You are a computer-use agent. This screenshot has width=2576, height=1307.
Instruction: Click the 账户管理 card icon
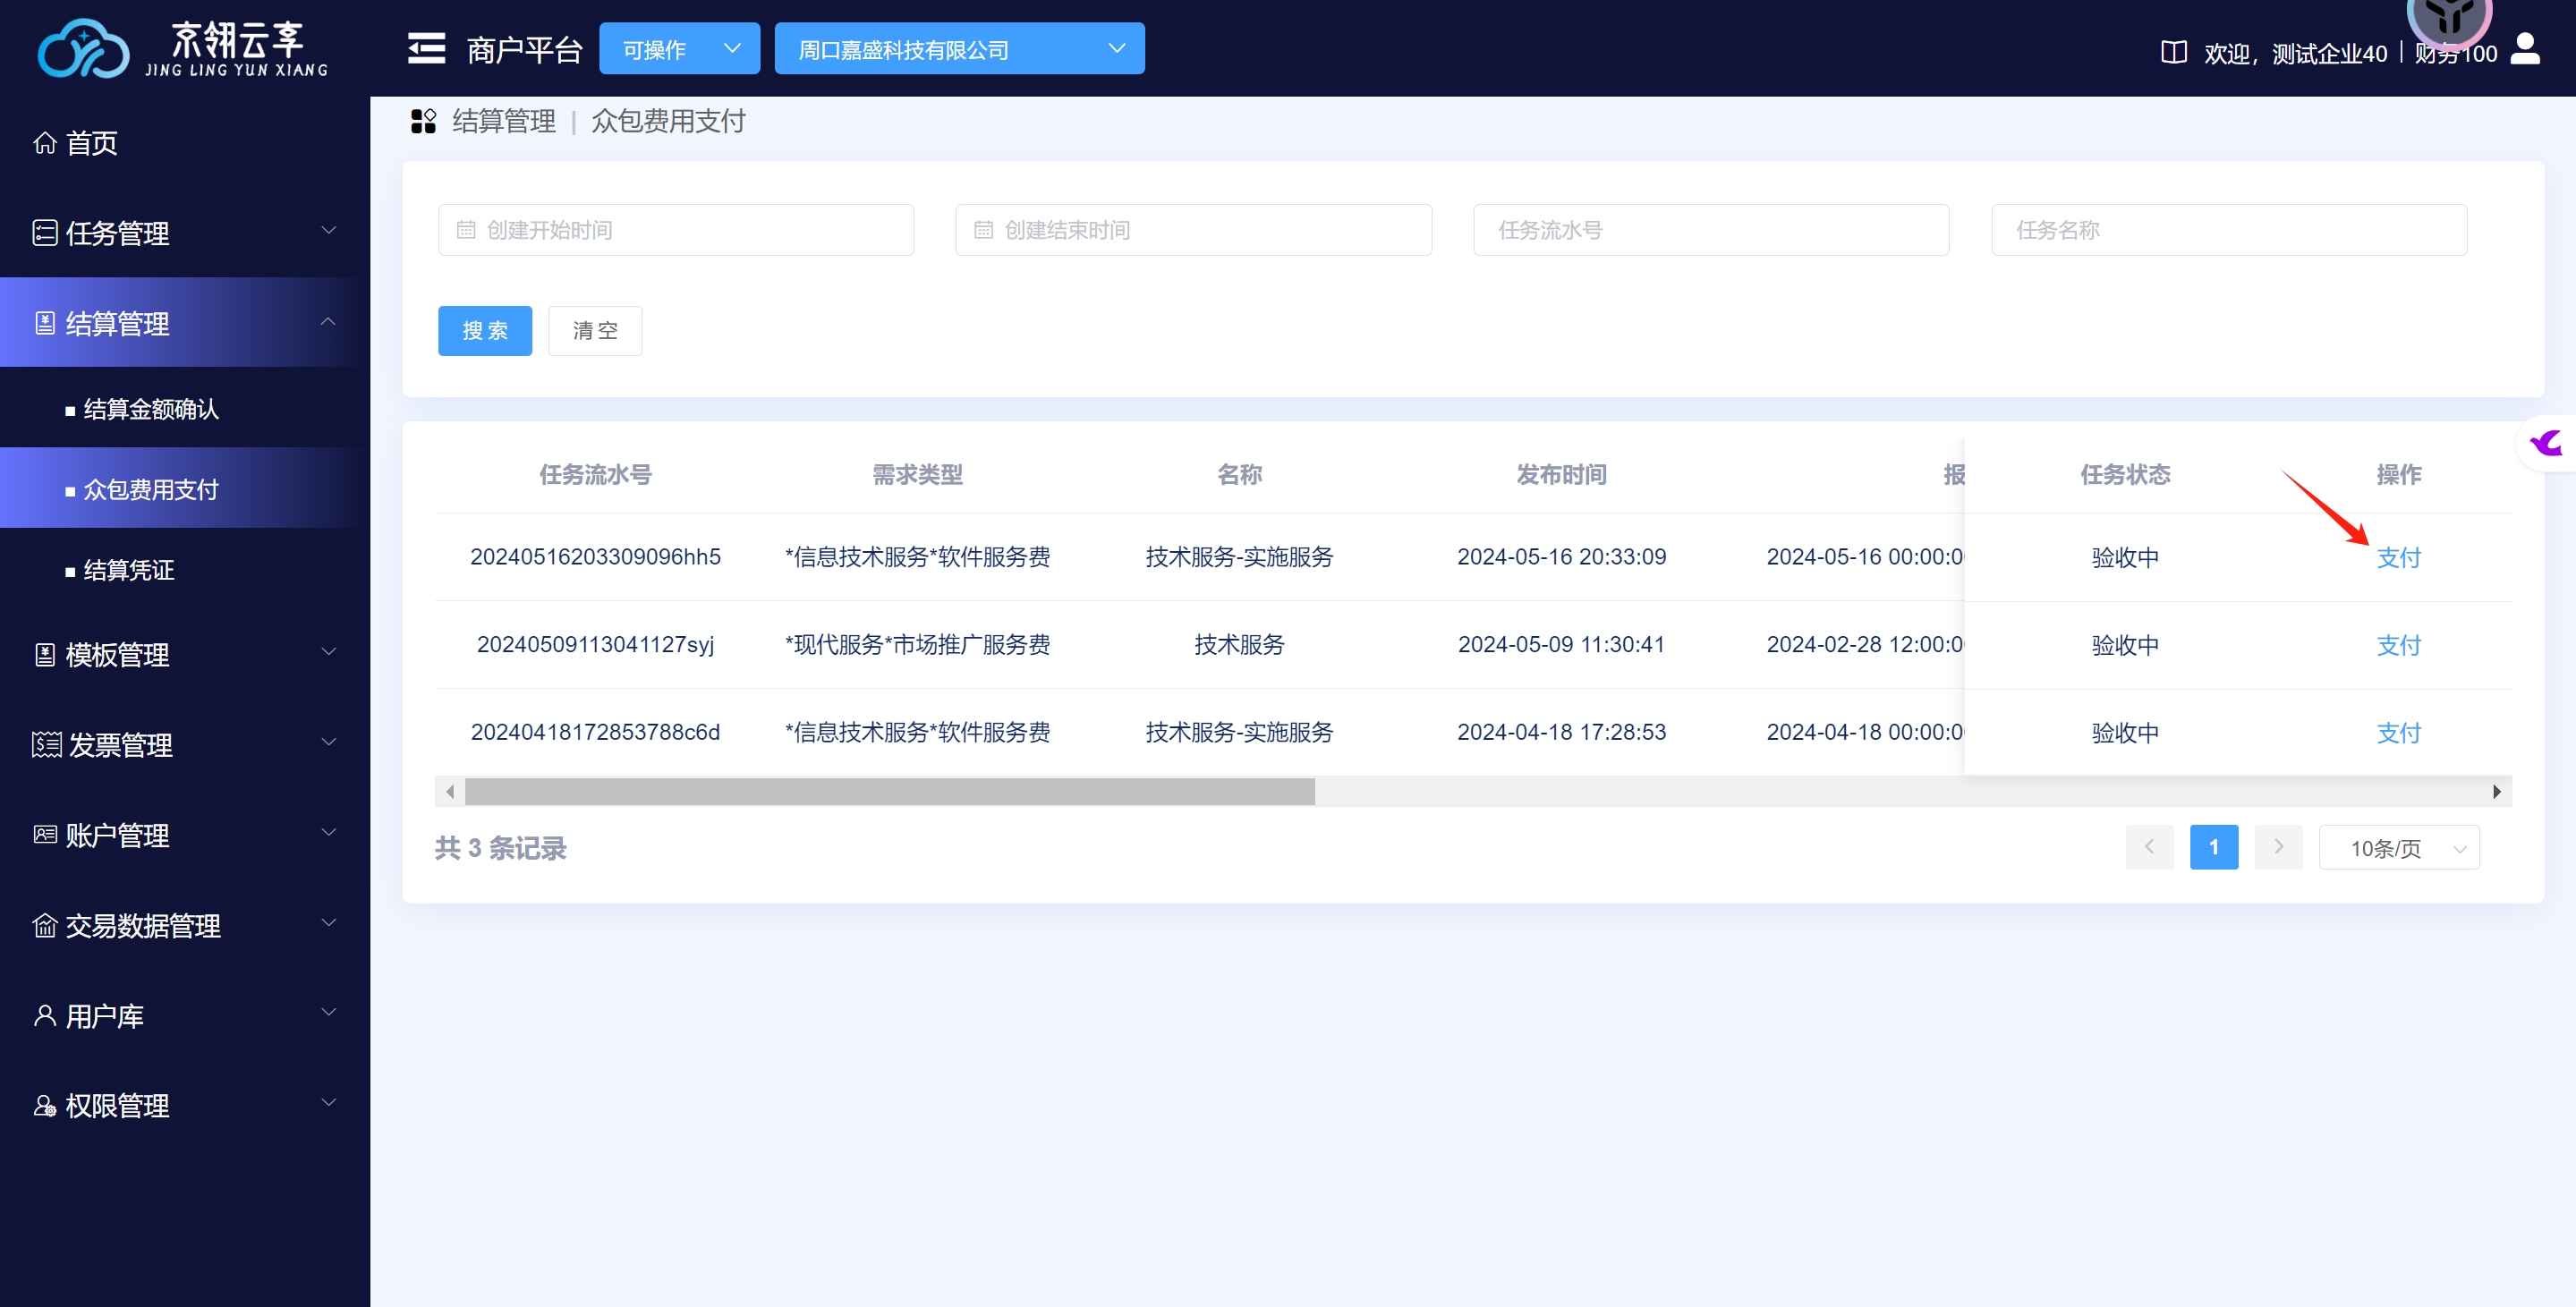45,835
